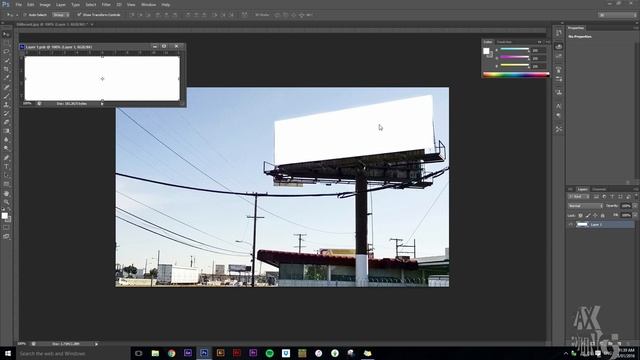Toggle the type layer filter icon

point(612,197)
